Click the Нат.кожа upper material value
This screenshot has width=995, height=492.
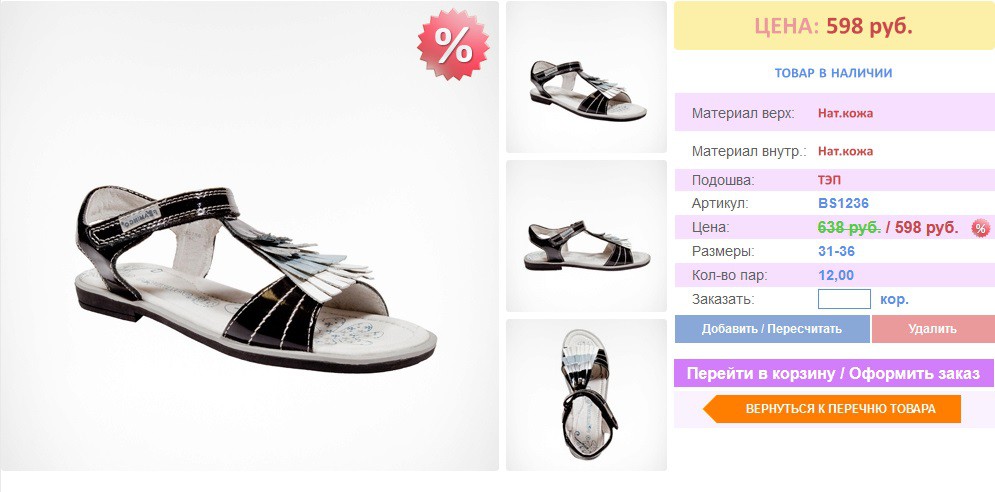(x=845, y=114)
